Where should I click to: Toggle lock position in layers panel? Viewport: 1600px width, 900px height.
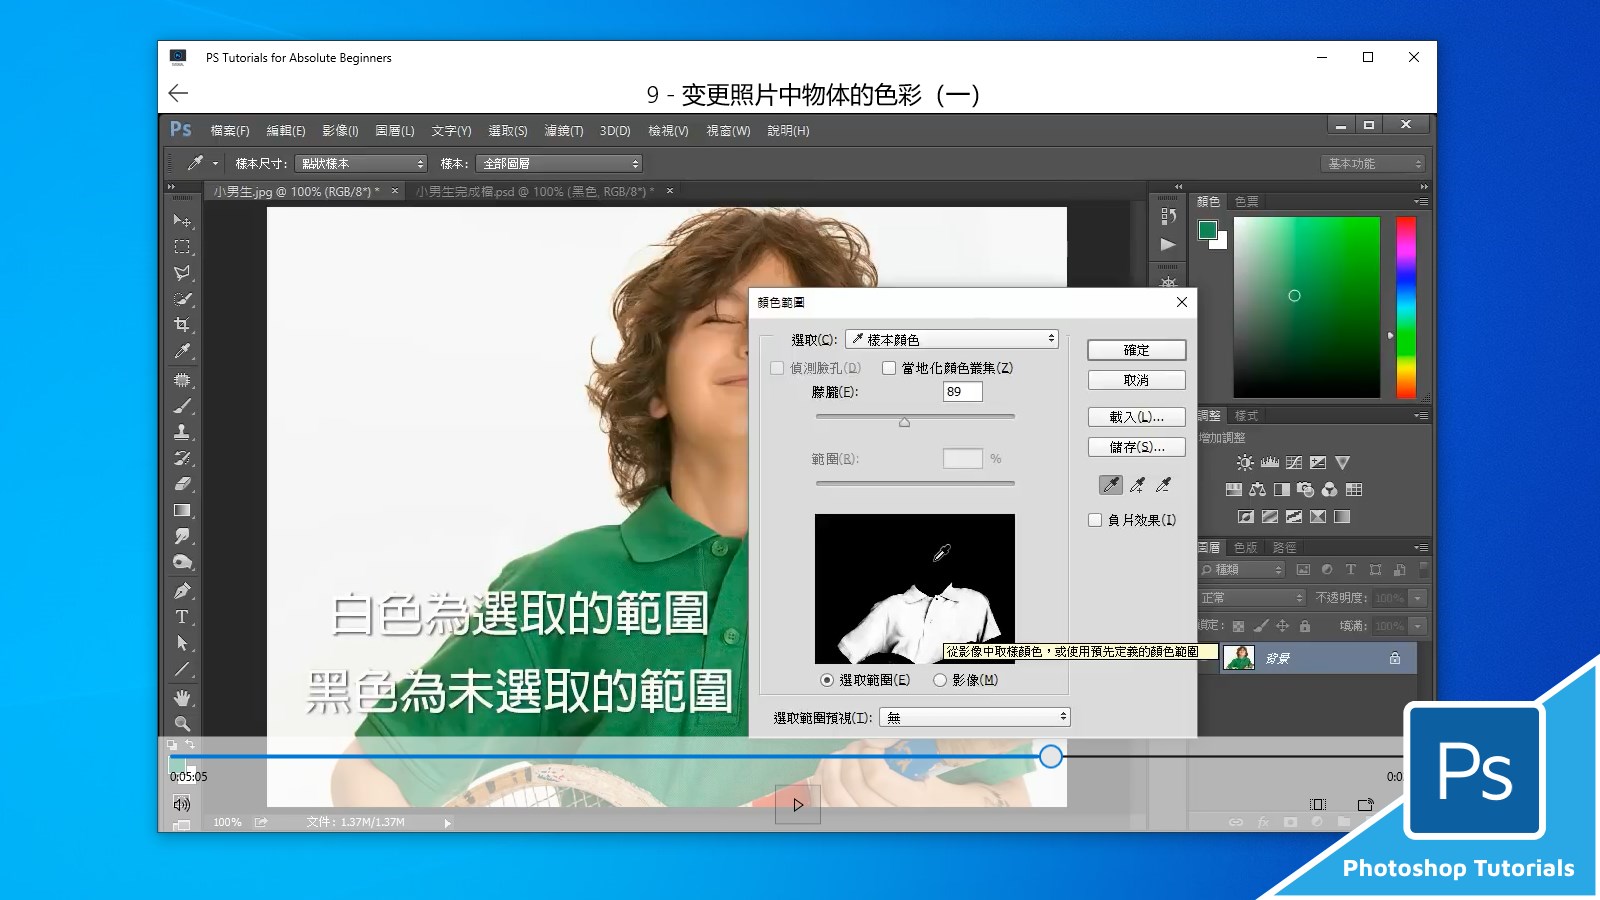[x=1282, y=626]
